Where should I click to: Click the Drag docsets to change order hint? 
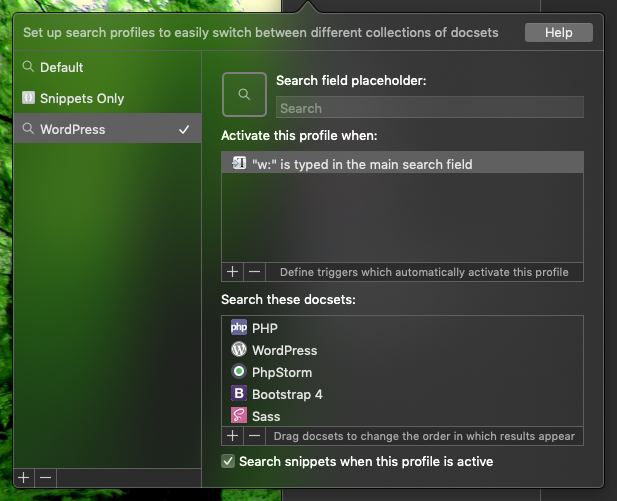pyautogui.click(x=424, y=436)
